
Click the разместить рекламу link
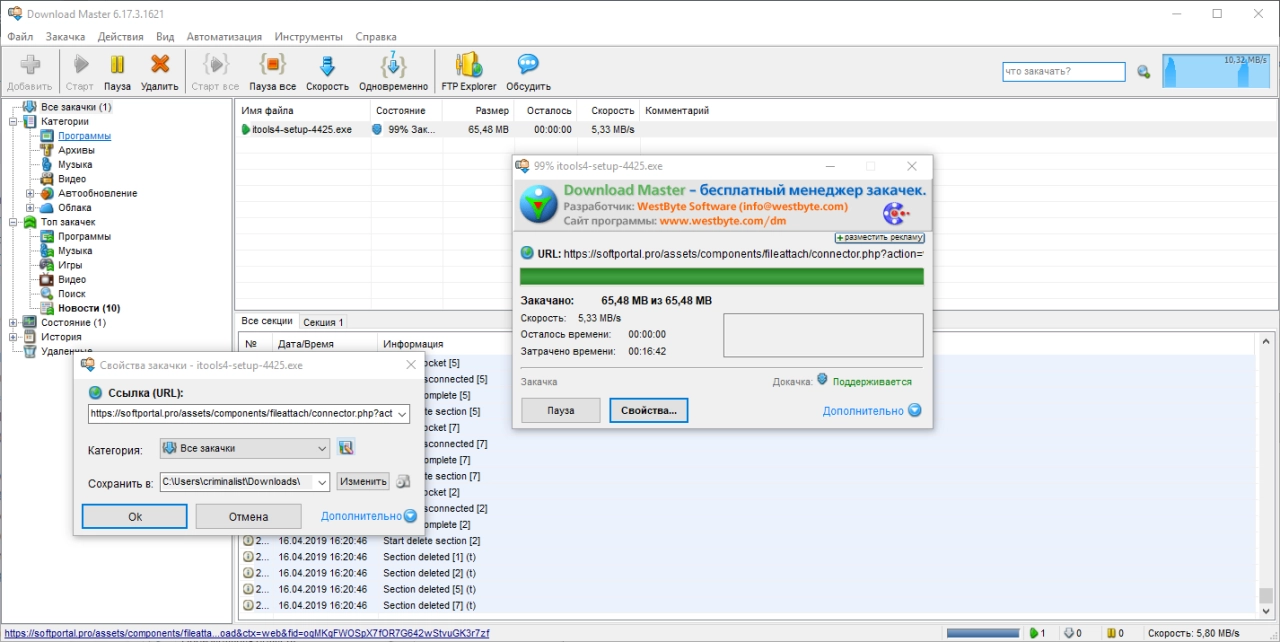pyautogui.click(x=879, y=238)
